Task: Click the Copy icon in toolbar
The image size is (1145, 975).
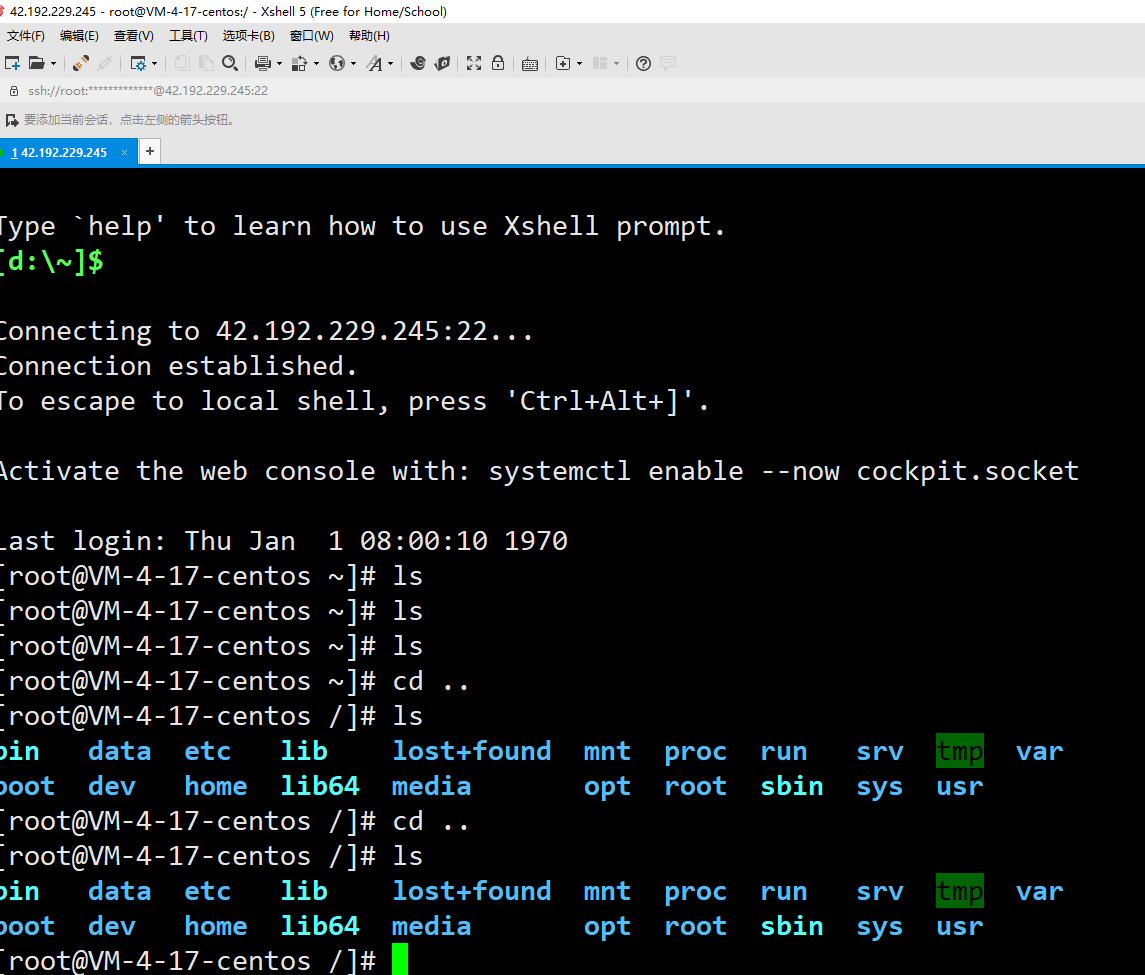Action: point(183,64)
